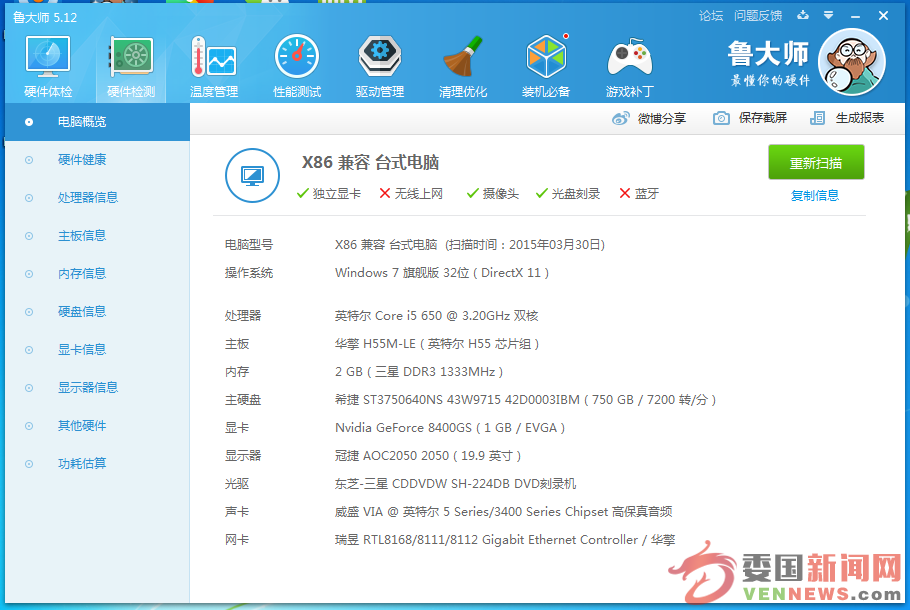This screenshot has width=910, height=610.
Task: Open the title bar dropdown menu arrow
Action: [829, 15]
